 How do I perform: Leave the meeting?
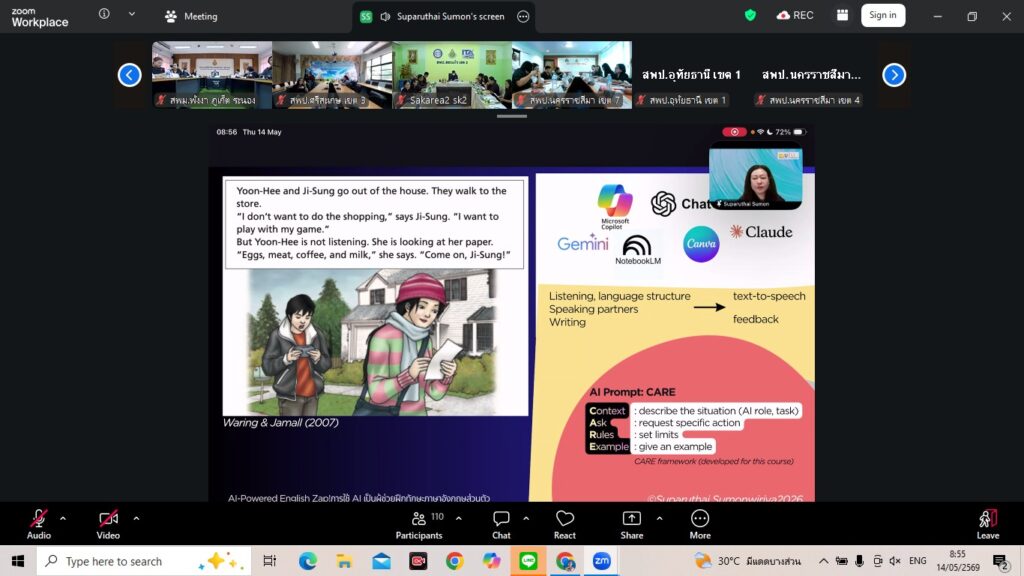pyautogui.click(x=987, y=524)
